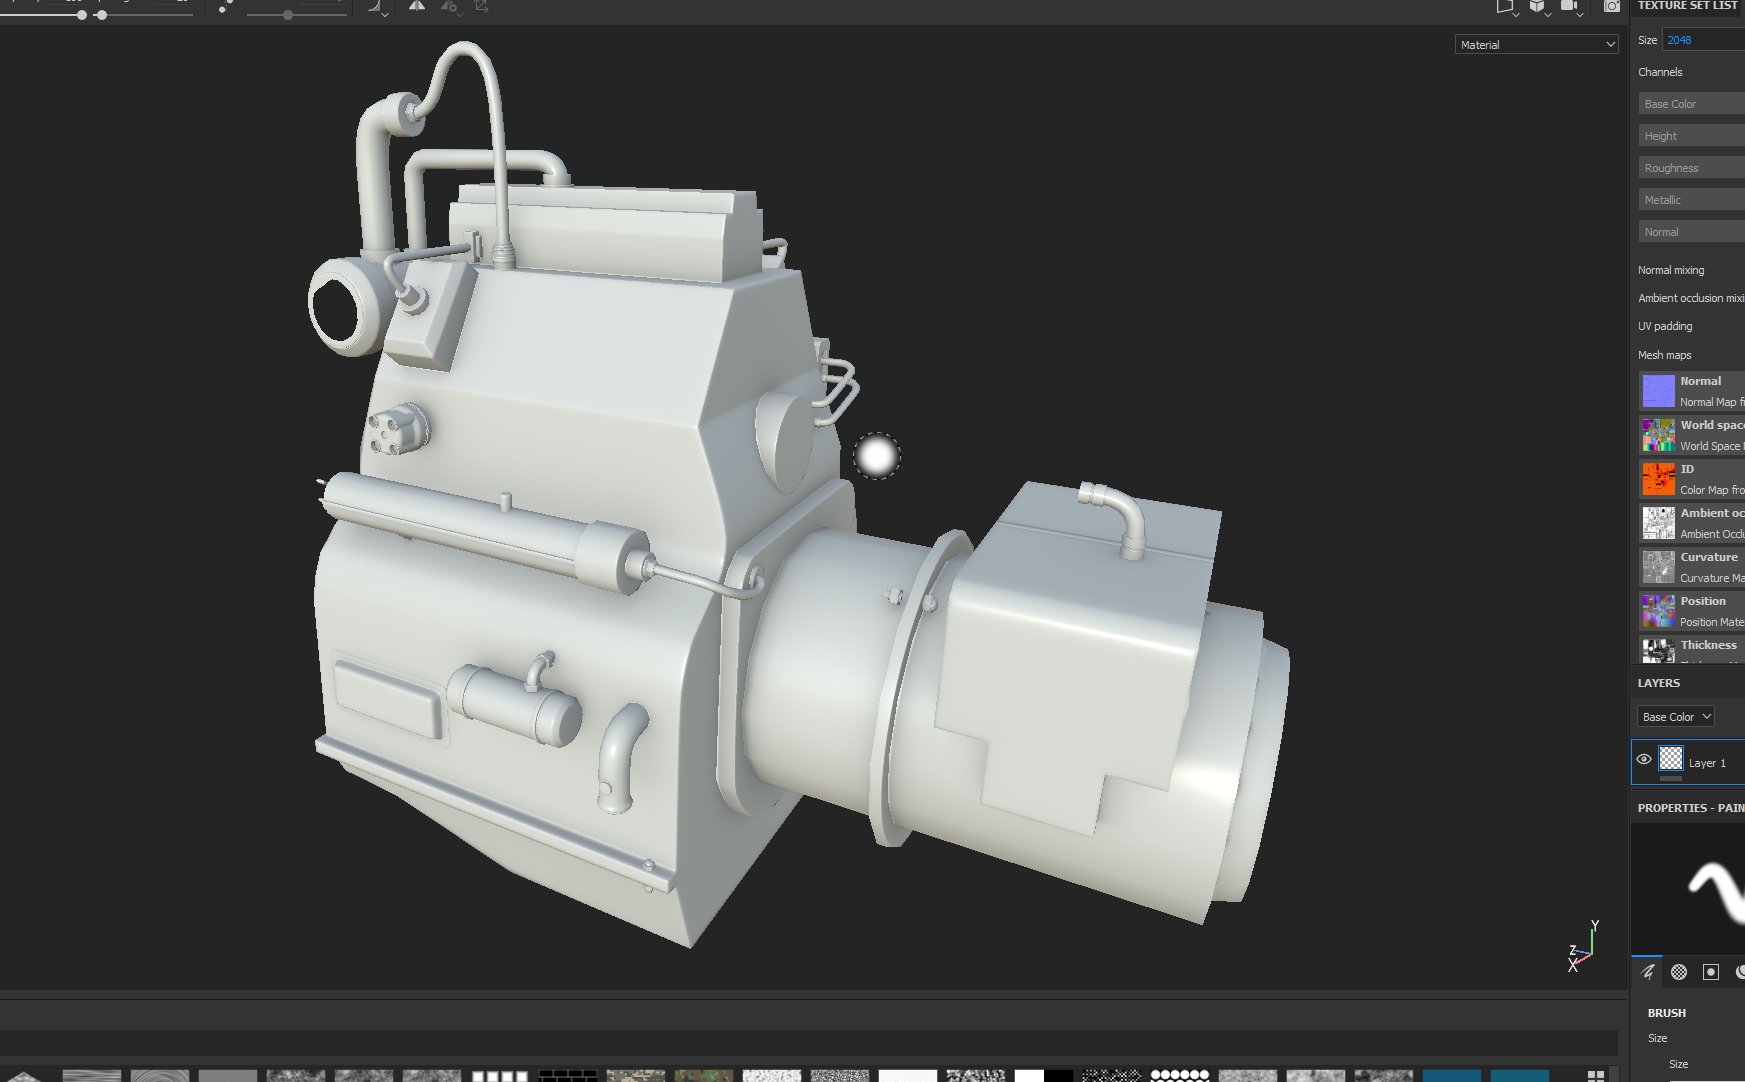Select the ID color map thumbnail
This screenshot has height=1082, width=1745.
point(1658,479)
